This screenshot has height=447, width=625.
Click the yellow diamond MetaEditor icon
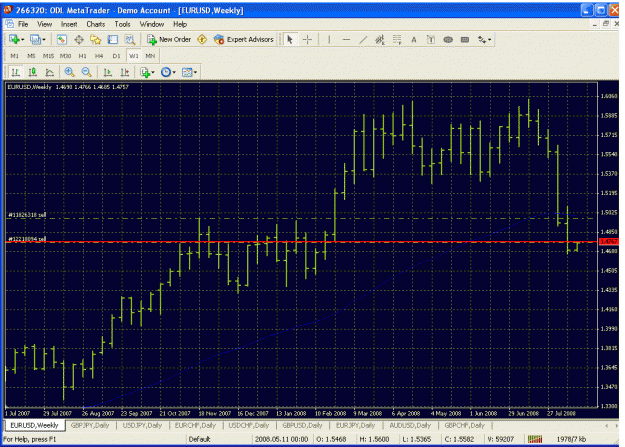coord(202,39)
